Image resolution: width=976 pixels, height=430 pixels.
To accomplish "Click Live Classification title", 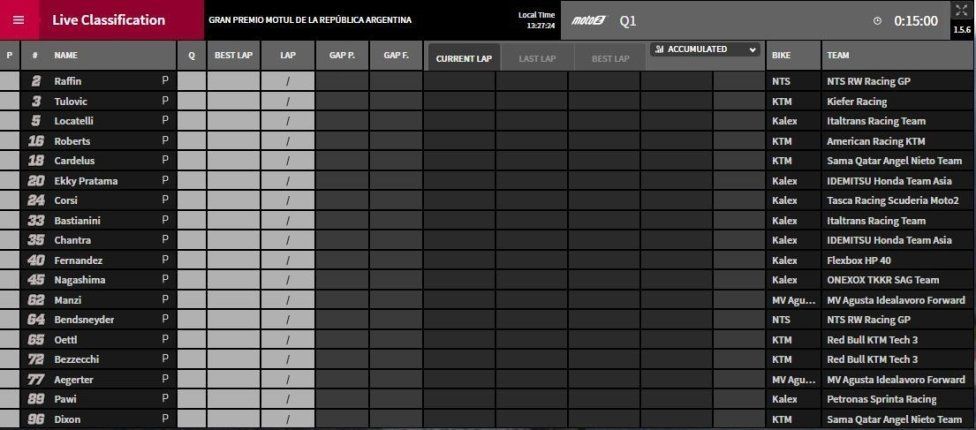I will pos(109,20).
